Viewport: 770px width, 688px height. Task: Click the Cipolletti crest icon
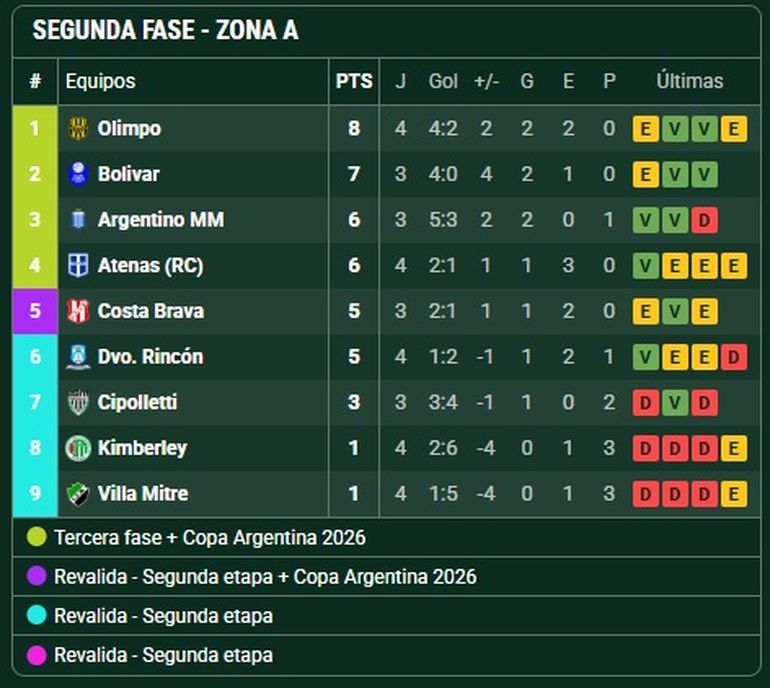(78, 403)
